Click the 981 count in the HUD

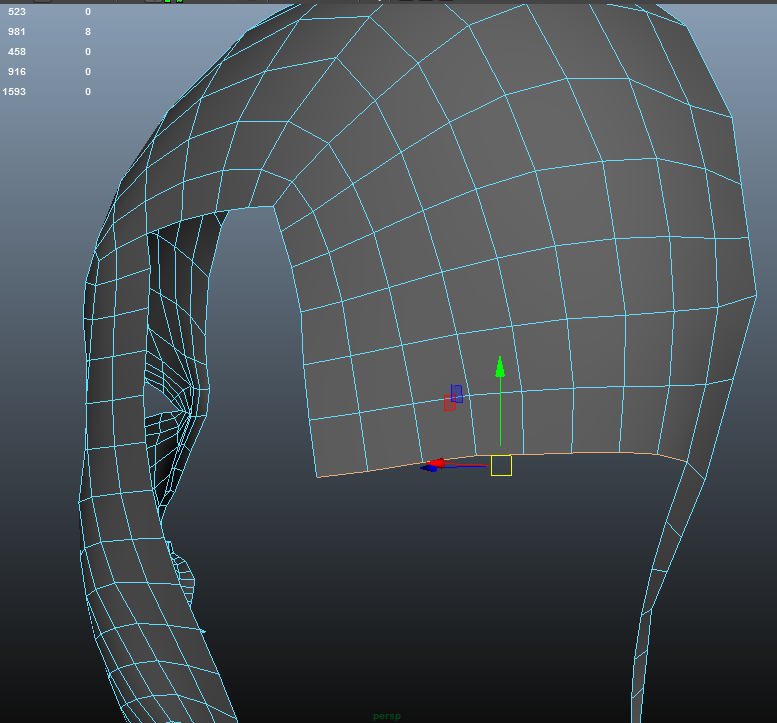tap(16, 32)
